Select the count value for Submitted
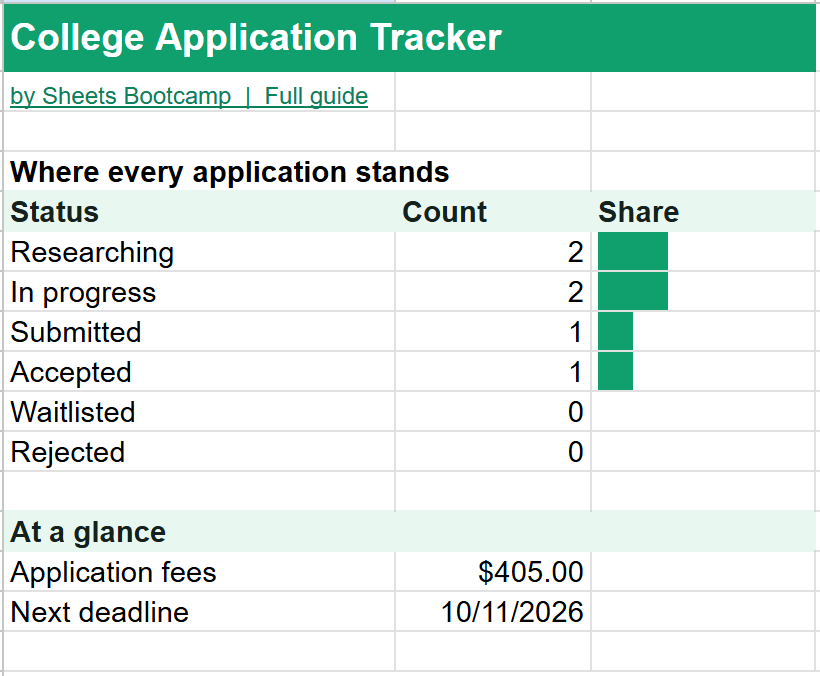The image size is (820, 676). [x=493, y=332]
